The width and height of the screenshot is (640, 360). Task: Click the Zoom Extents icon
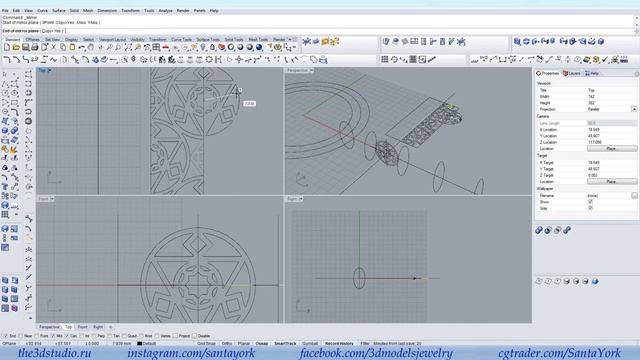tap(128, 47)
